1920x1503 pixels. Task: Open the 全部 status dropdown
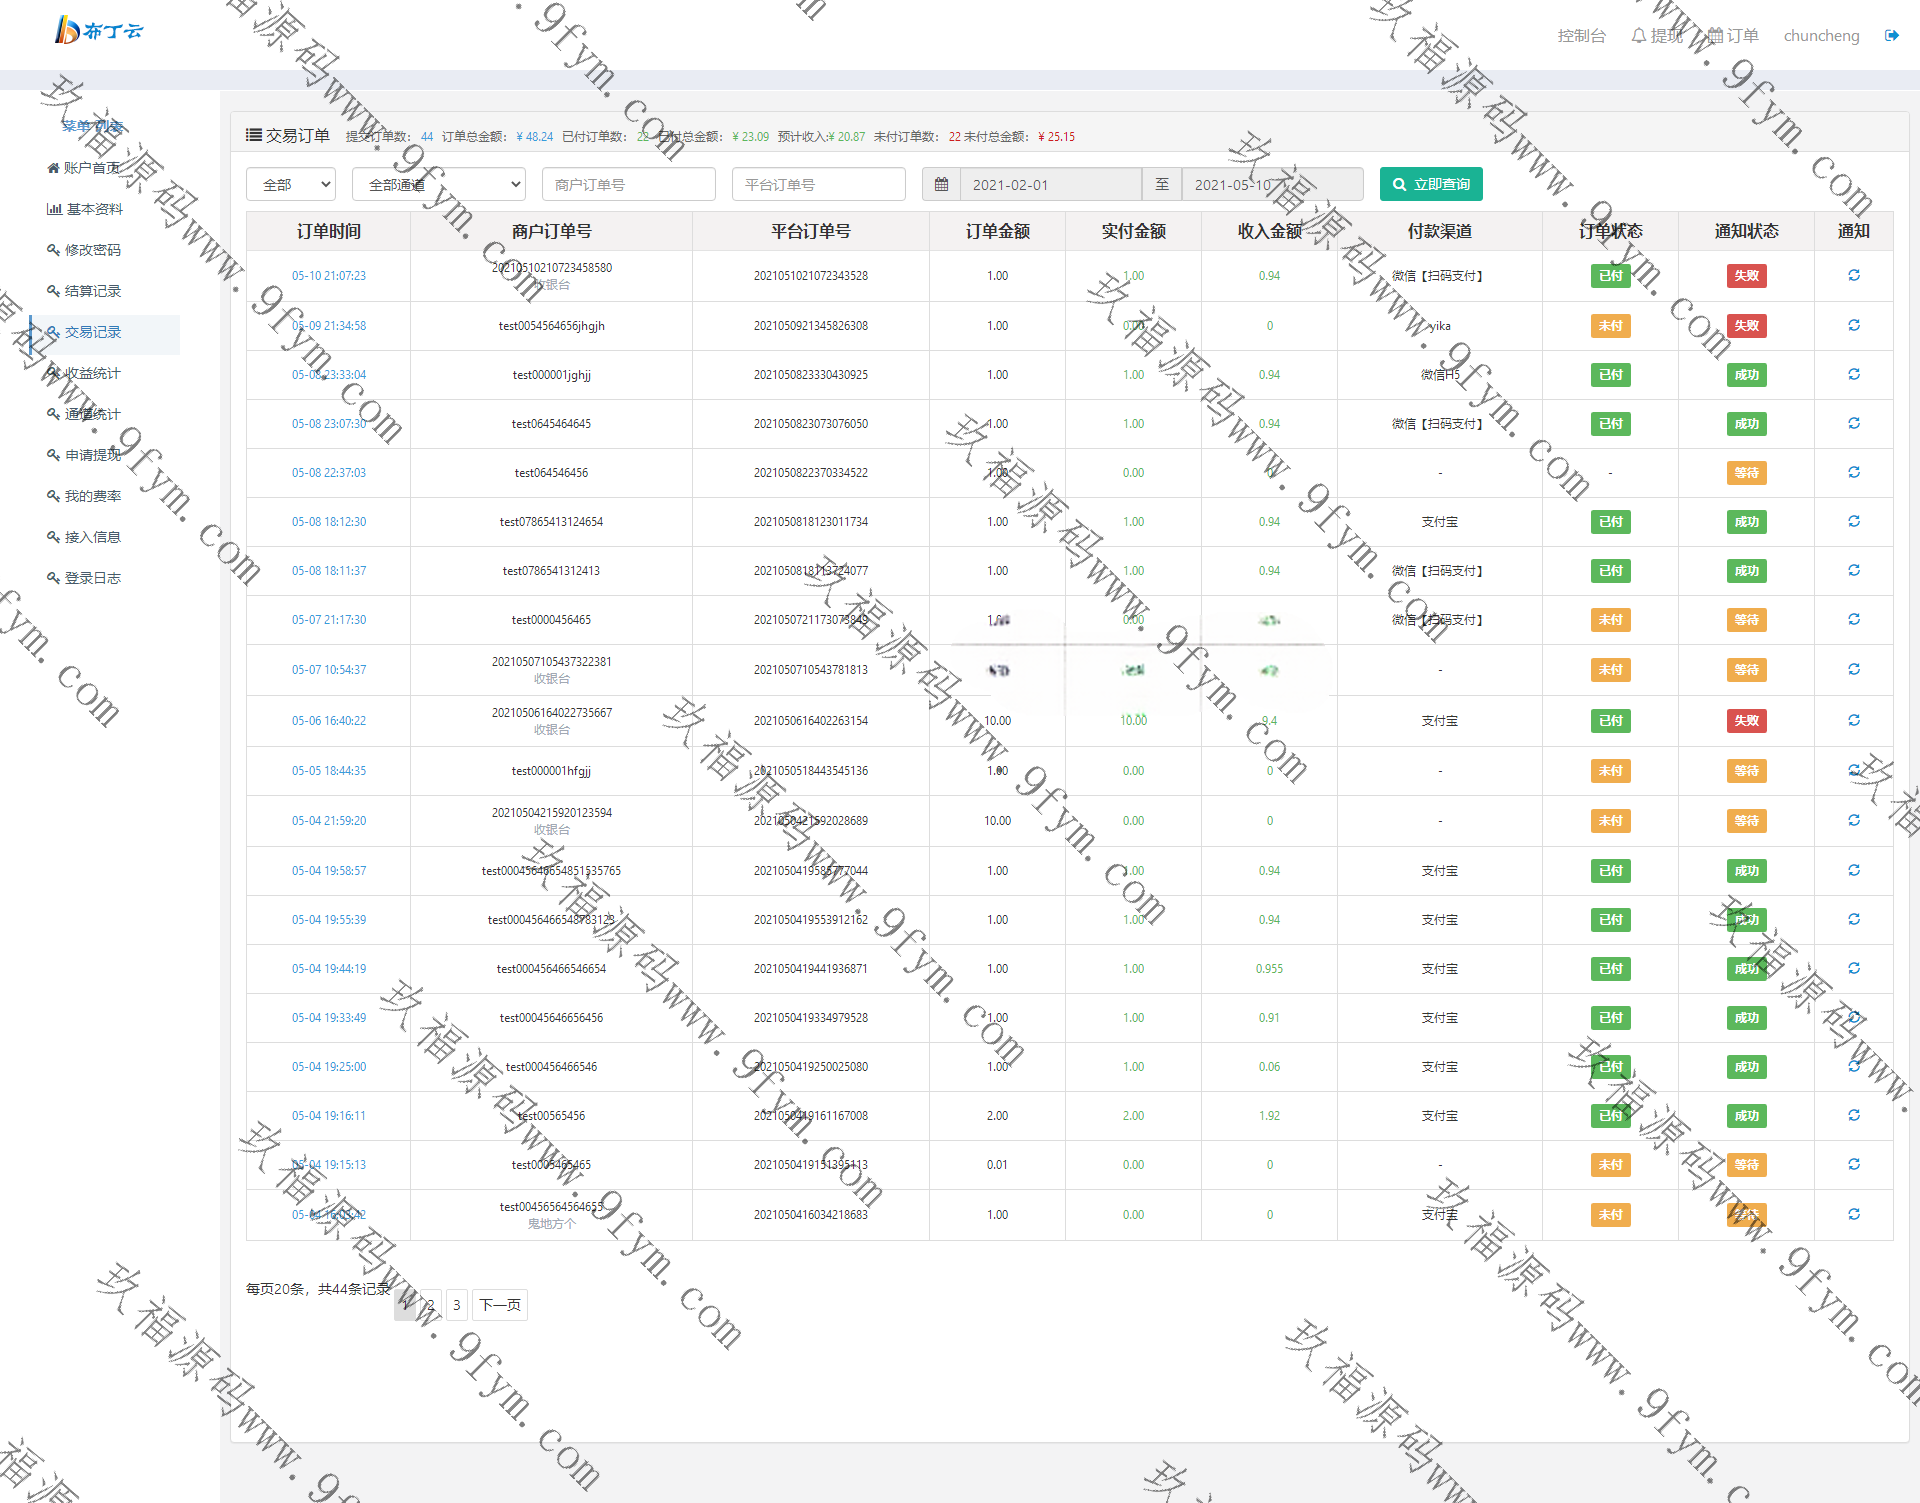[x=290, y=184]
